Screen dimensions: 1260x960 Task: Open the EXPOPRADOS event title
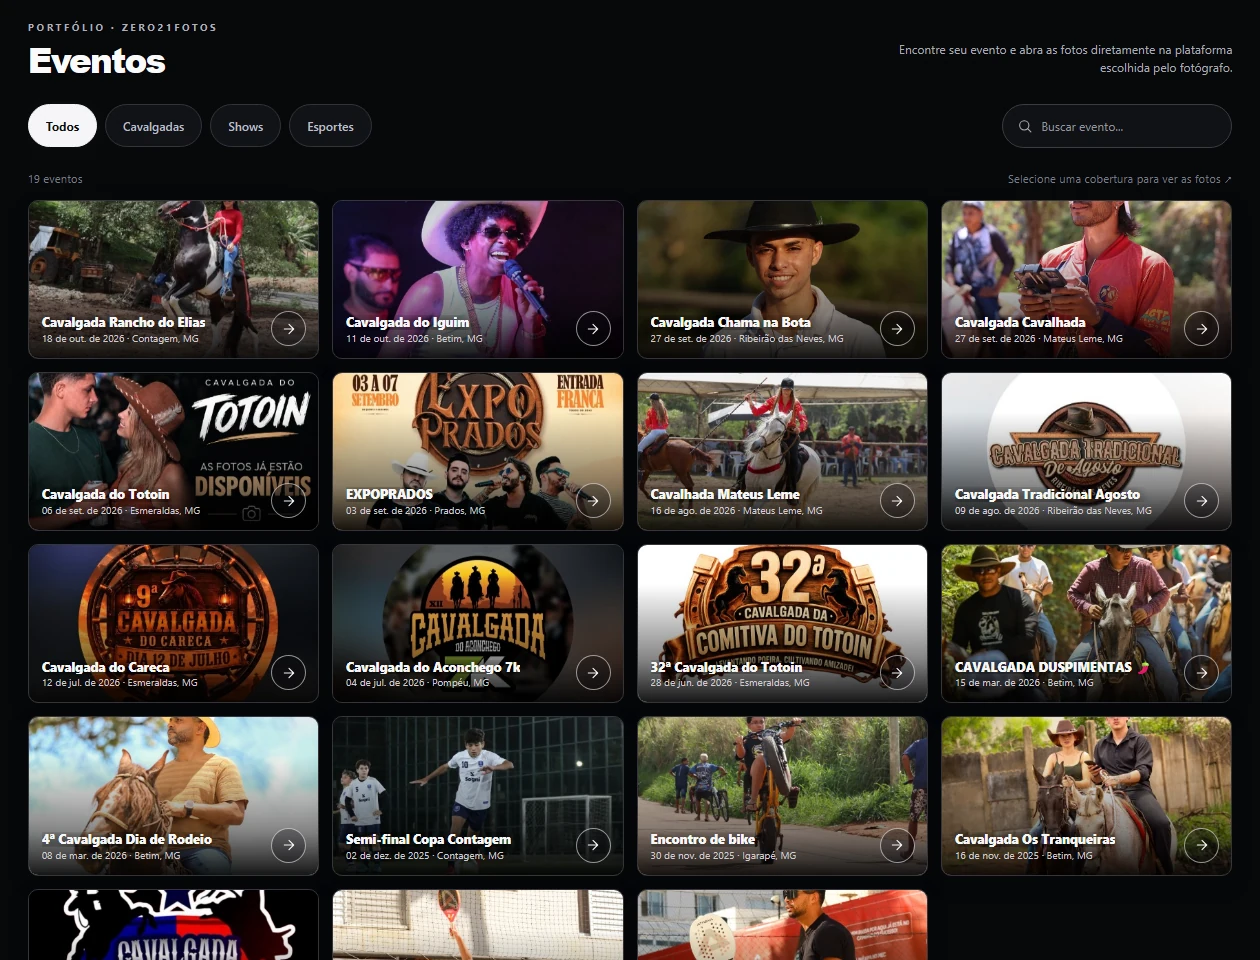pyautogui.click(x=389, y=494)
